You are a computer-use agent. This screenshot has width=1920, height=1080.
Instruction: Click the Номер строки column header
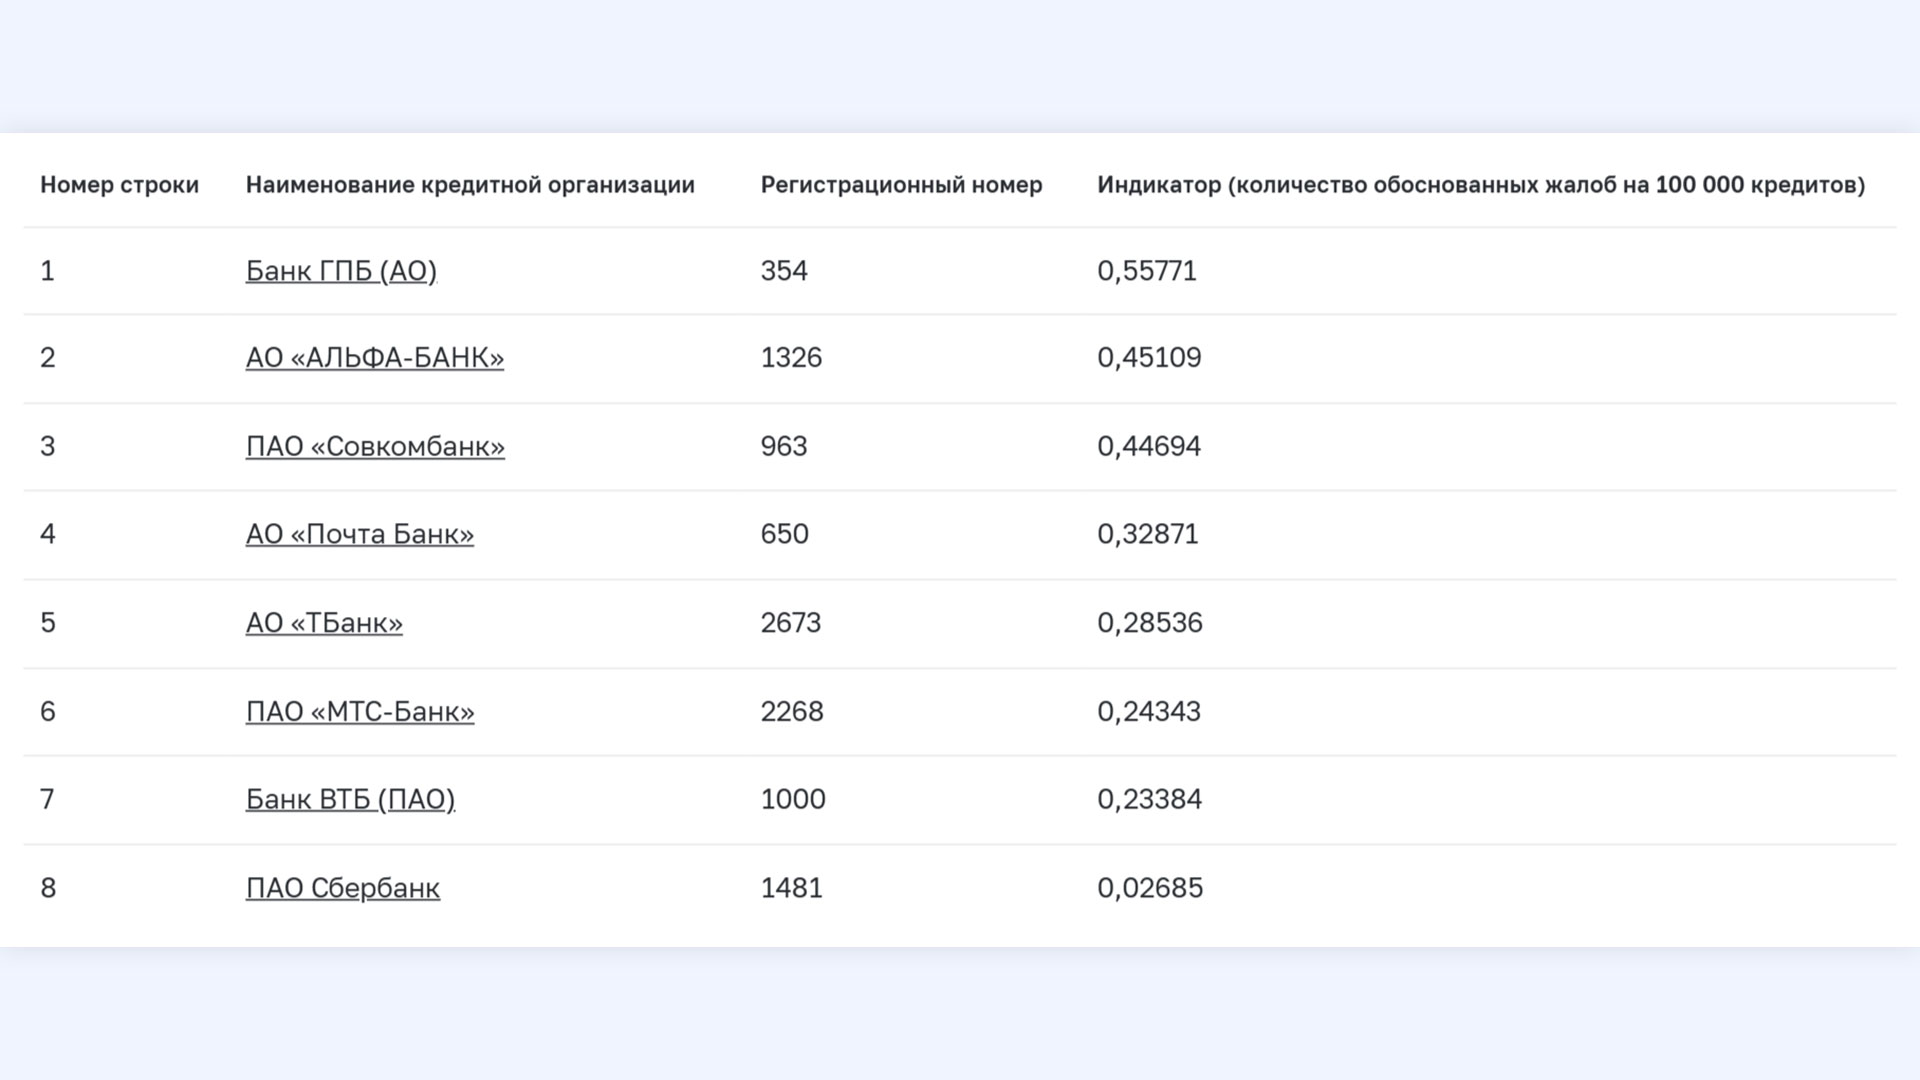coord(120,185)
